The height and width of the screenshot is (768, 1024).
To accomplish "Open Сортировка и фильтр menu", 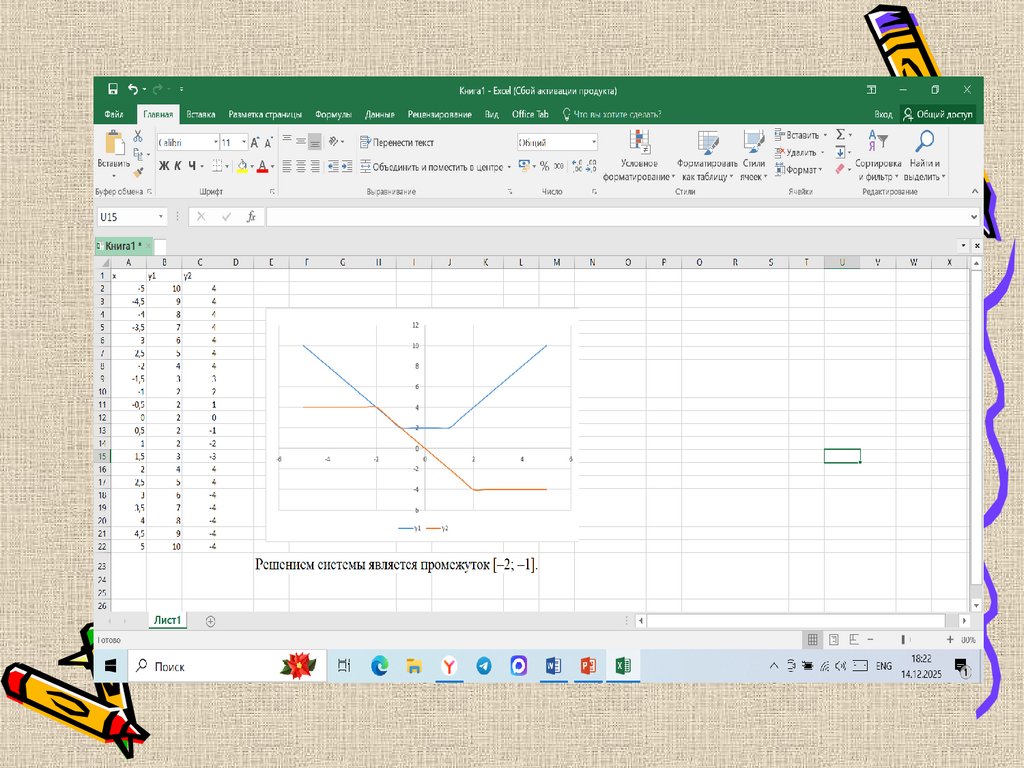I will (878, 155).
